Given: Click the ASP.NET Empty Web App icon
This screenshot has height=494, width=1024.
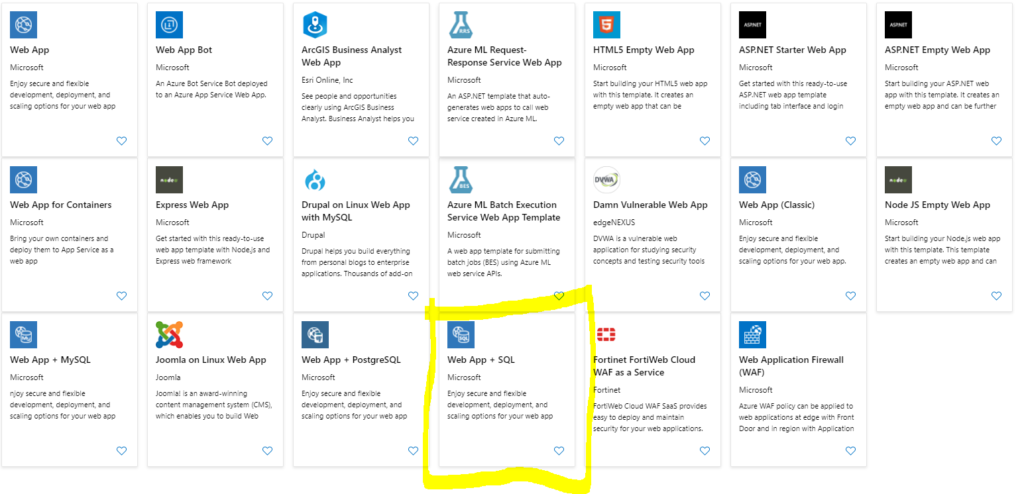Looking at the screenshot, I should [898, 25].
